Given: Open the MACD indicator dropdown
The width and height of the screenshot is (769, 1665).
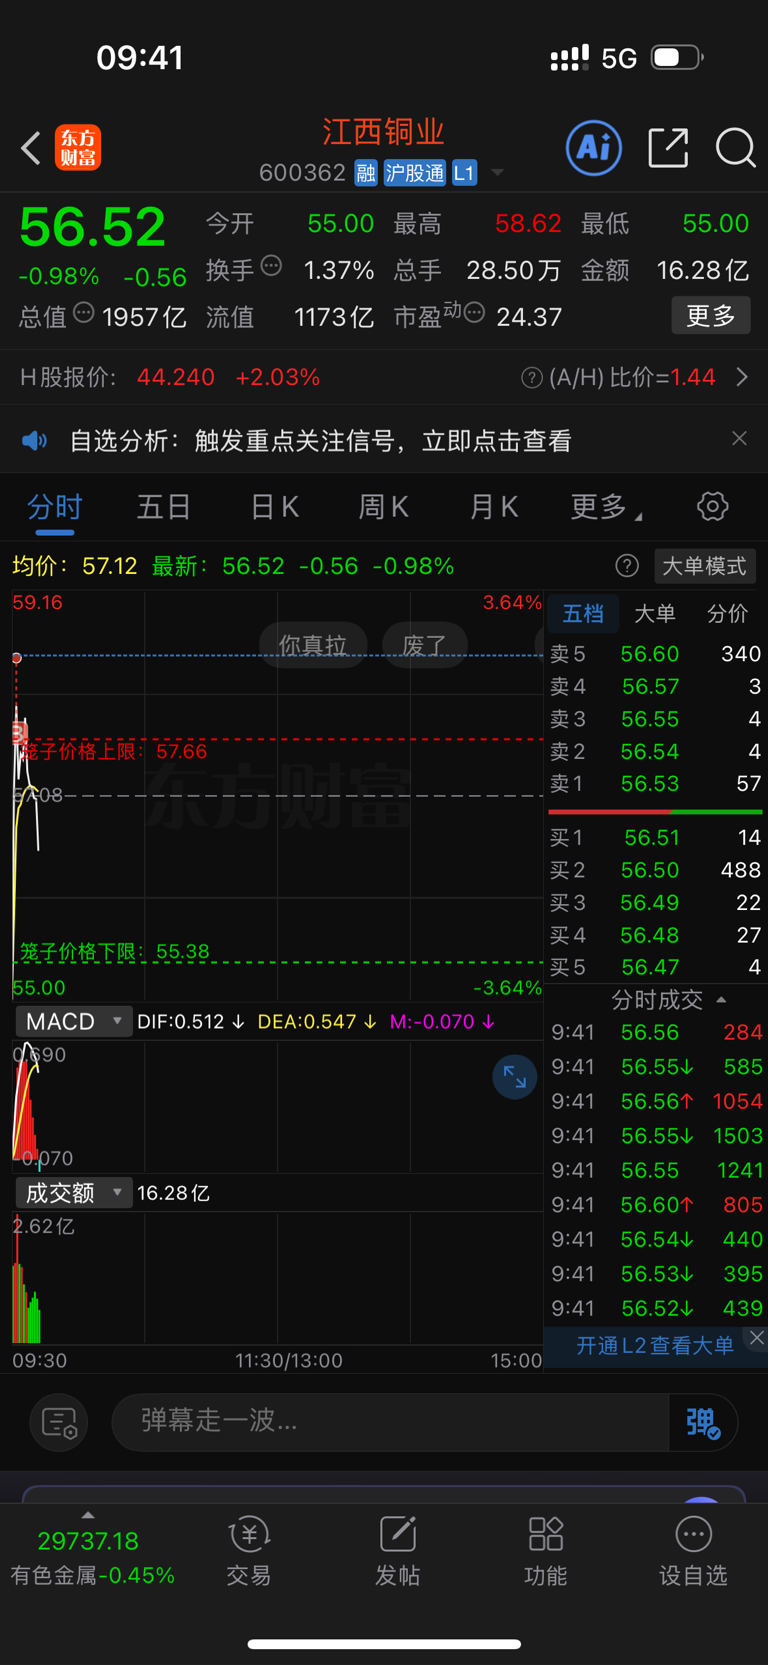Looking at the screenshot, I should pyautogui.click(x=73, y=1021).
